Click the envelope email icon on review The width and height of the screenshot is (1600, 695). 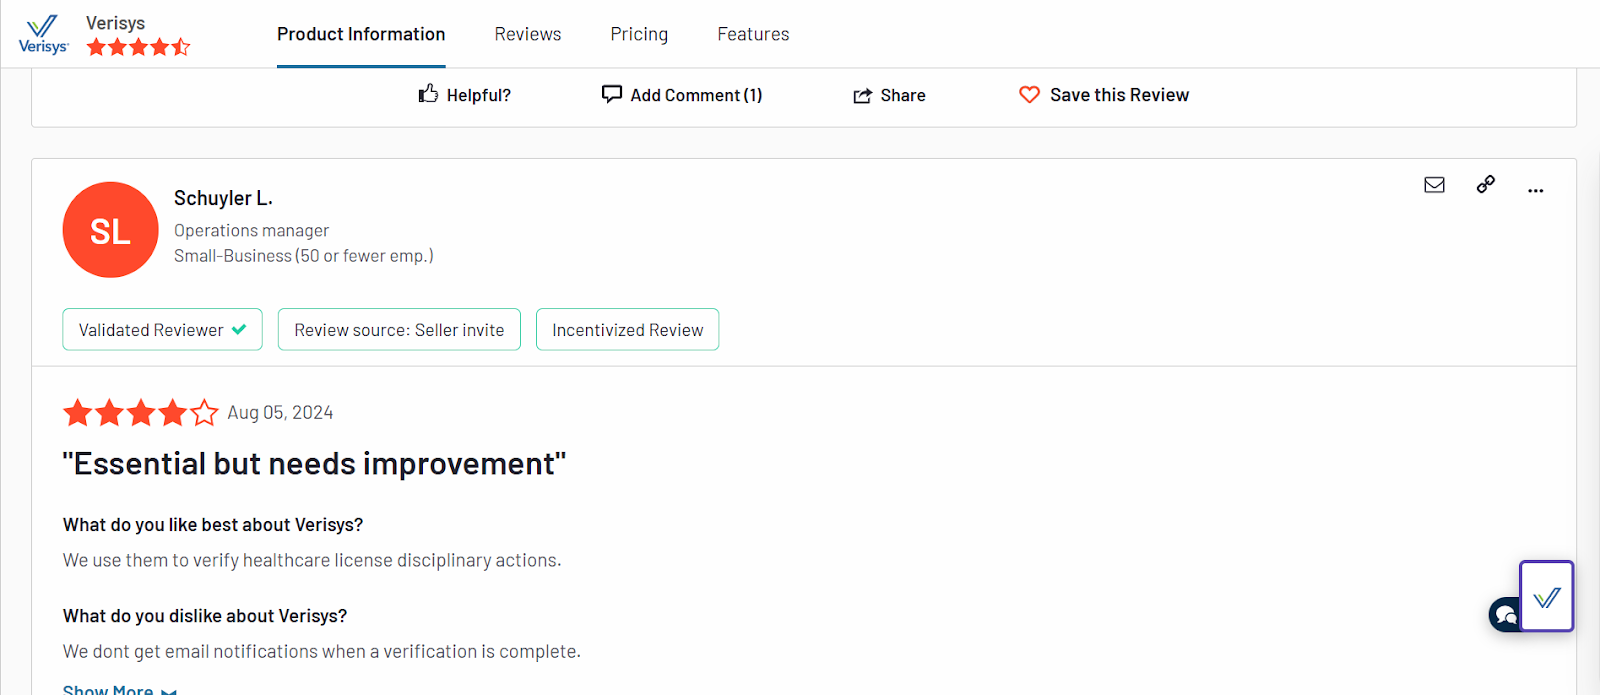pos(1434,185)
